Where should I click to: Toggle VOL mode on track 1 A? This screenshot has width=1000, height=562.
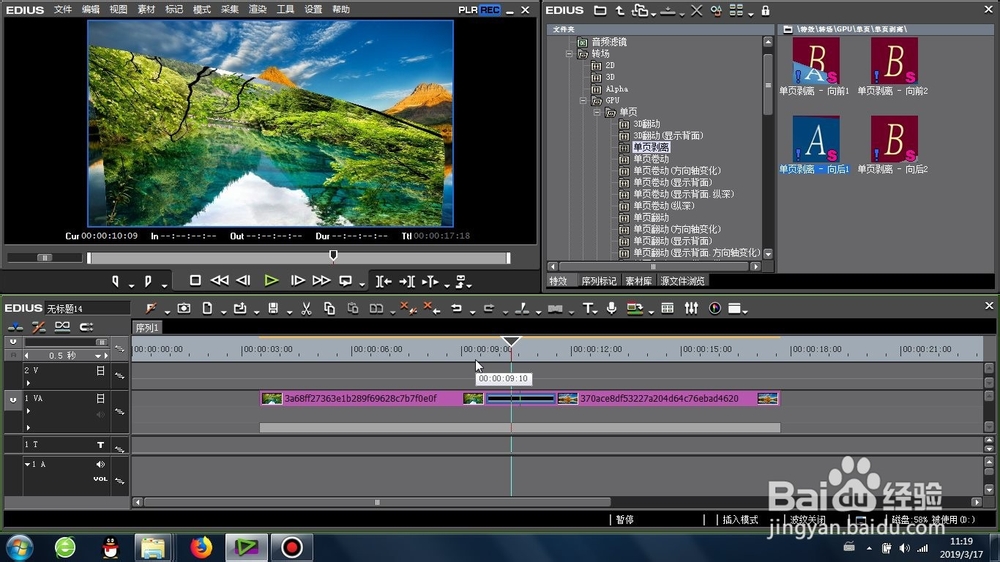100,479
